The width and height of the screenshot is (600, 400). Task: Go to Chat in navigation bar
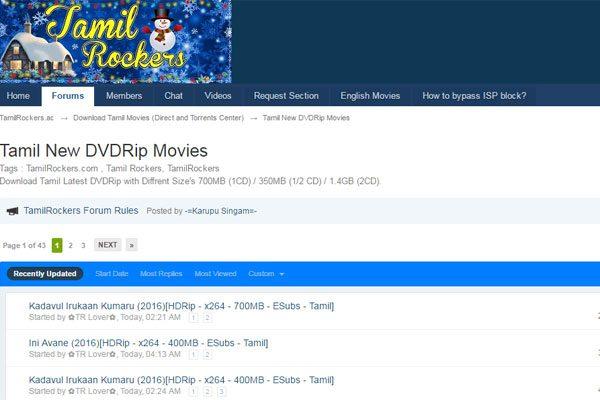click(173, 96)
